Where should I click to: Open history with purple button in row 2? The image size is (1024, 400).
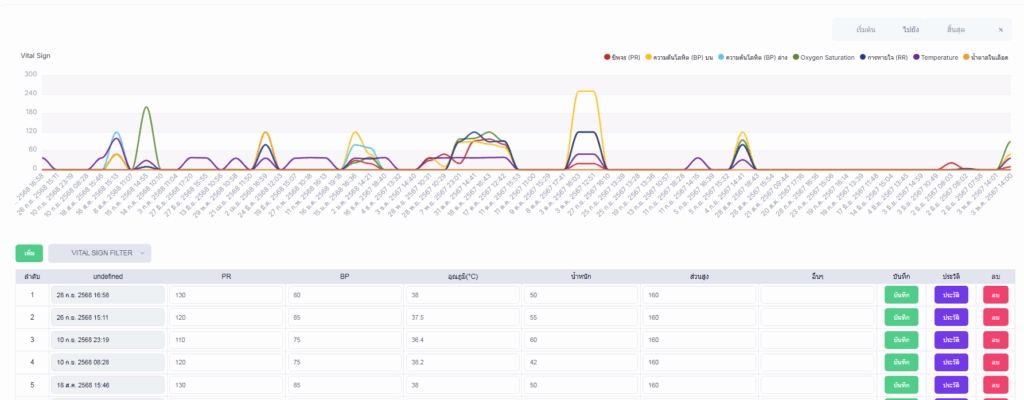point(950,317)
